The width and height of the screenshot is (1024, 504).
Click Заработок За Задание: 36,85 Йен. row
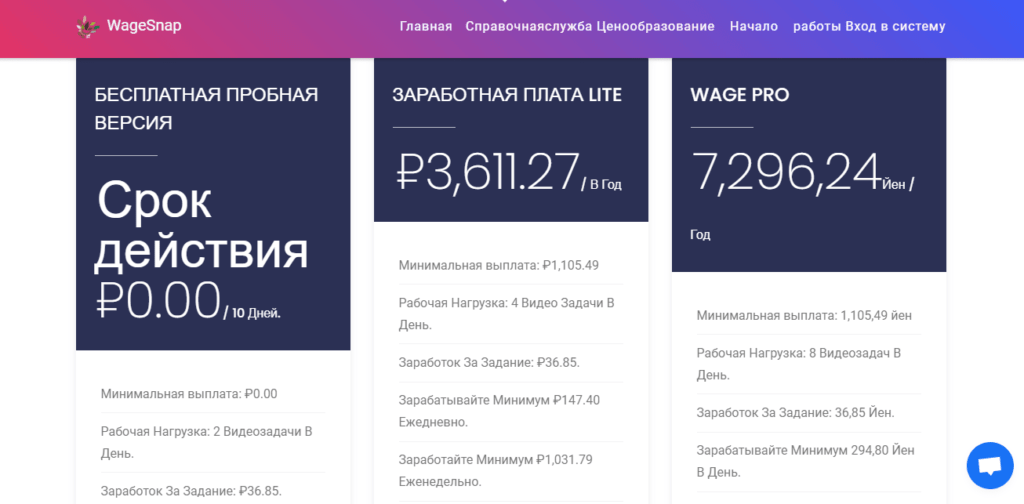[808, 413]
